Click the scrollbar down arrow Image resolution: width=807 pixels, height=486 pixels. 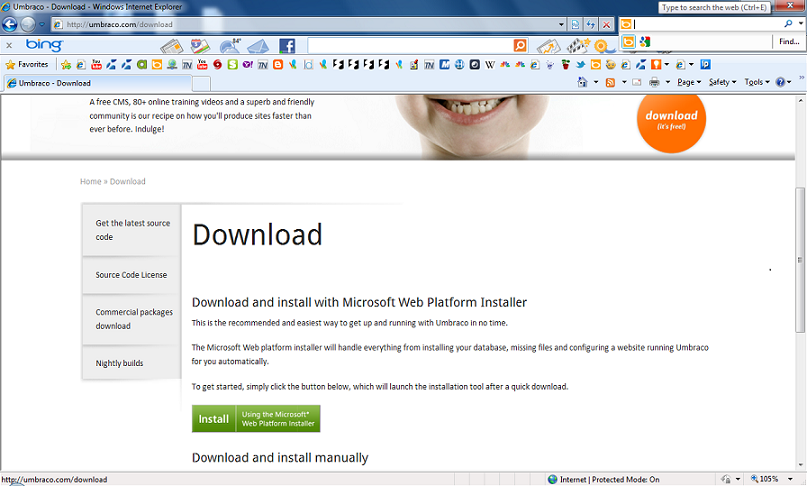tap(800, 465)
